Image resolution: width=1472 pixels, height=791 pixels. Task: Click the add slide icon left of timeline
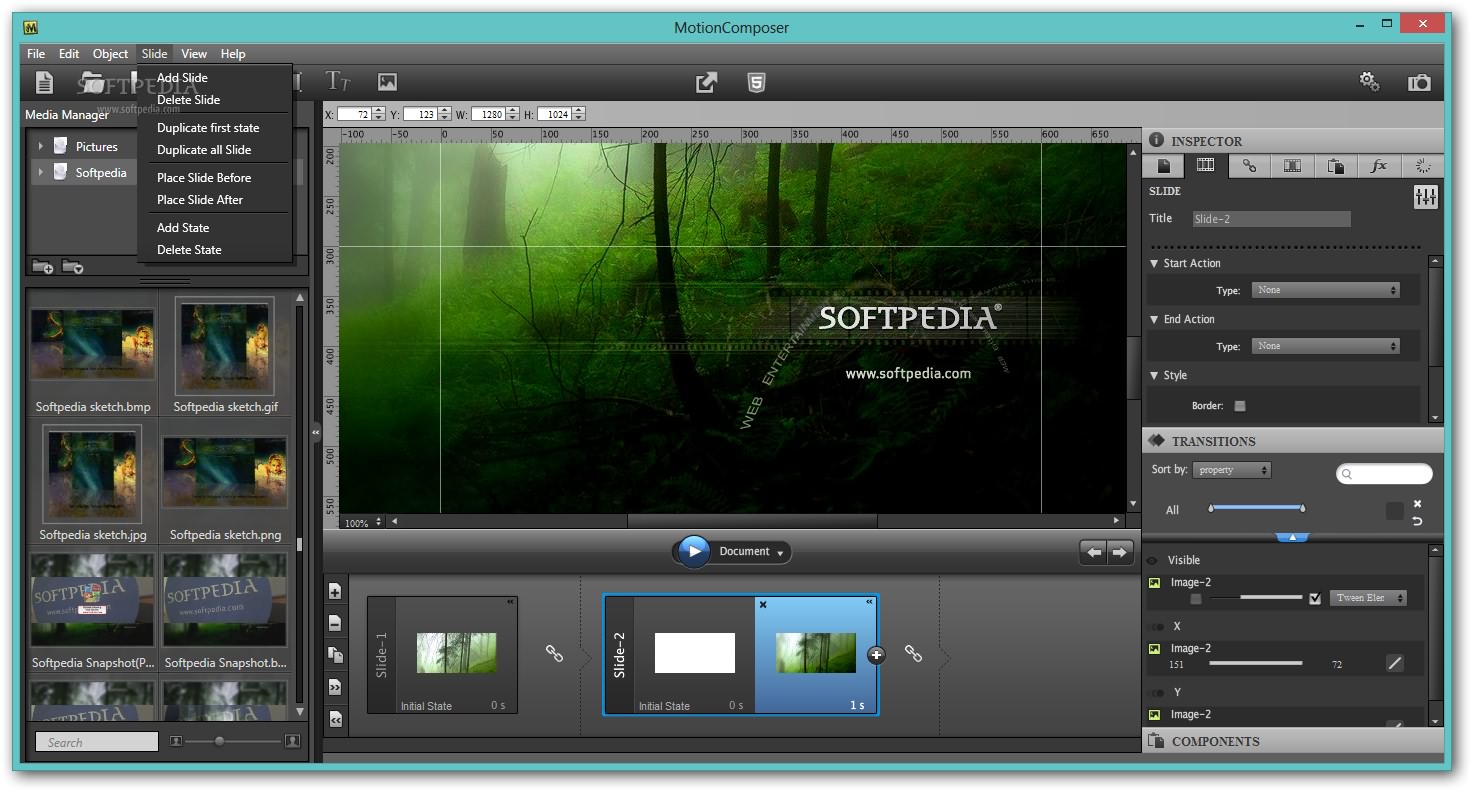(335, 591)
